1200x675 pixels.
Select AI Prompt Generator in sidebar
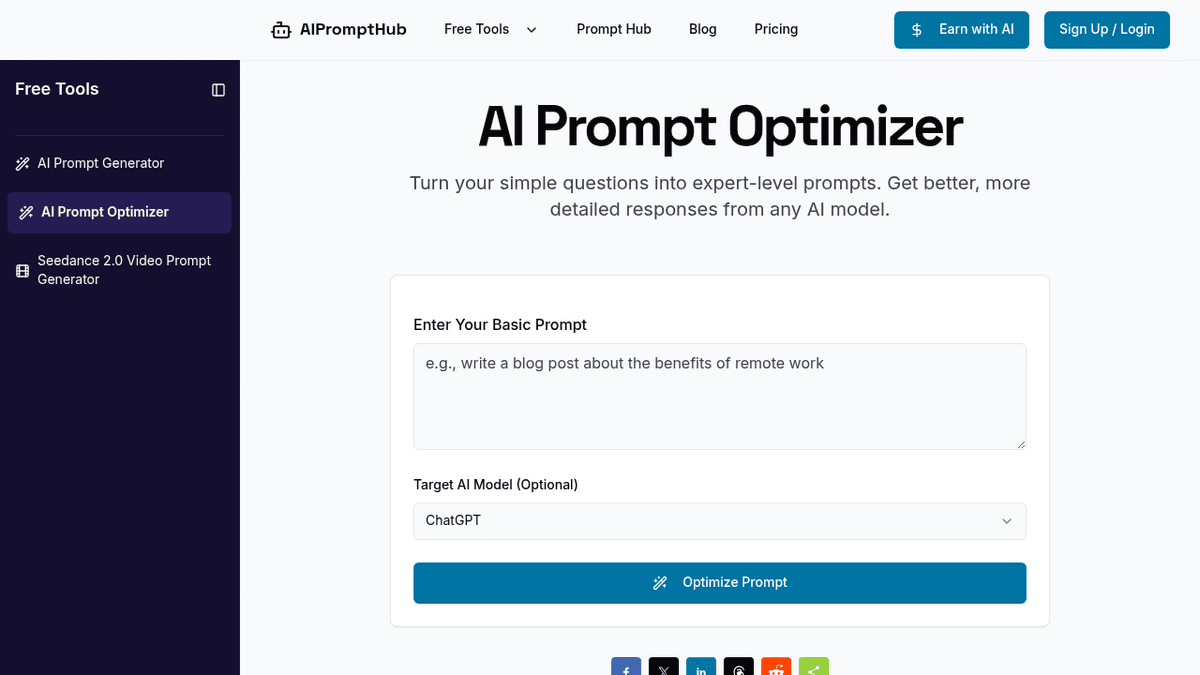(x=101, y=163)
